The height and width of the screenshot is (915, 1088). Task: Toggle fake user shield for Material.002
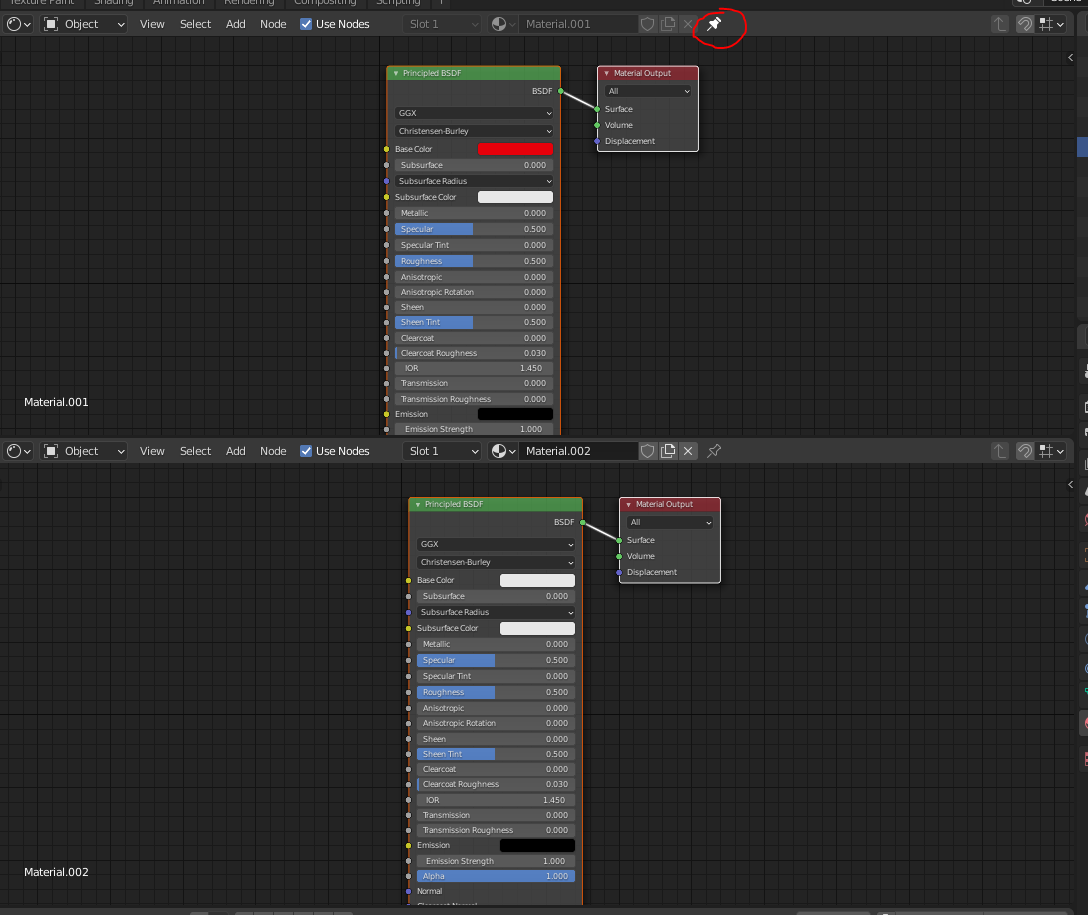click(x=647, y=451)
